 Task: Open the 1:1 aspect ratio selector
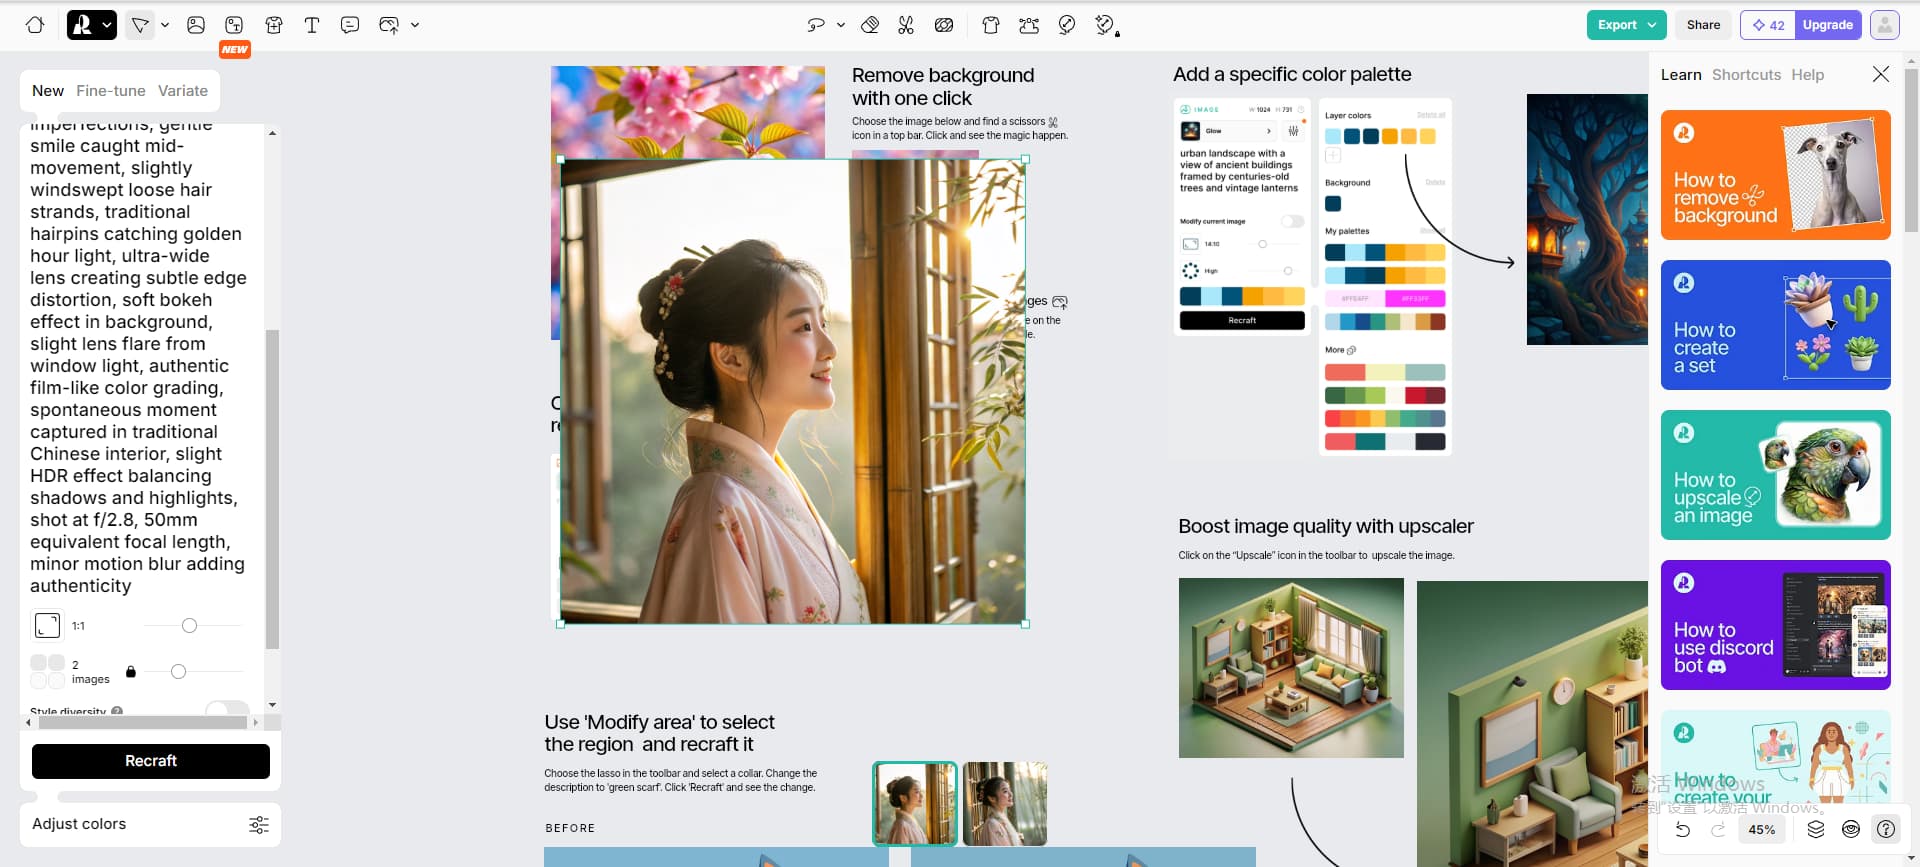47,626
